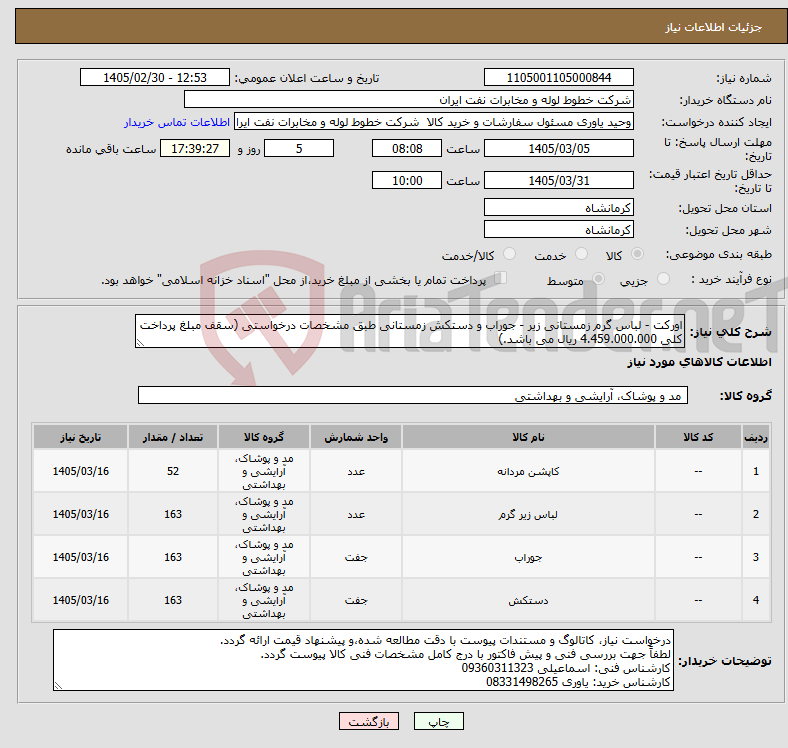Select the متوسط purchase type radio
Screen dimensions: 788x748
[x=598, y=279]
